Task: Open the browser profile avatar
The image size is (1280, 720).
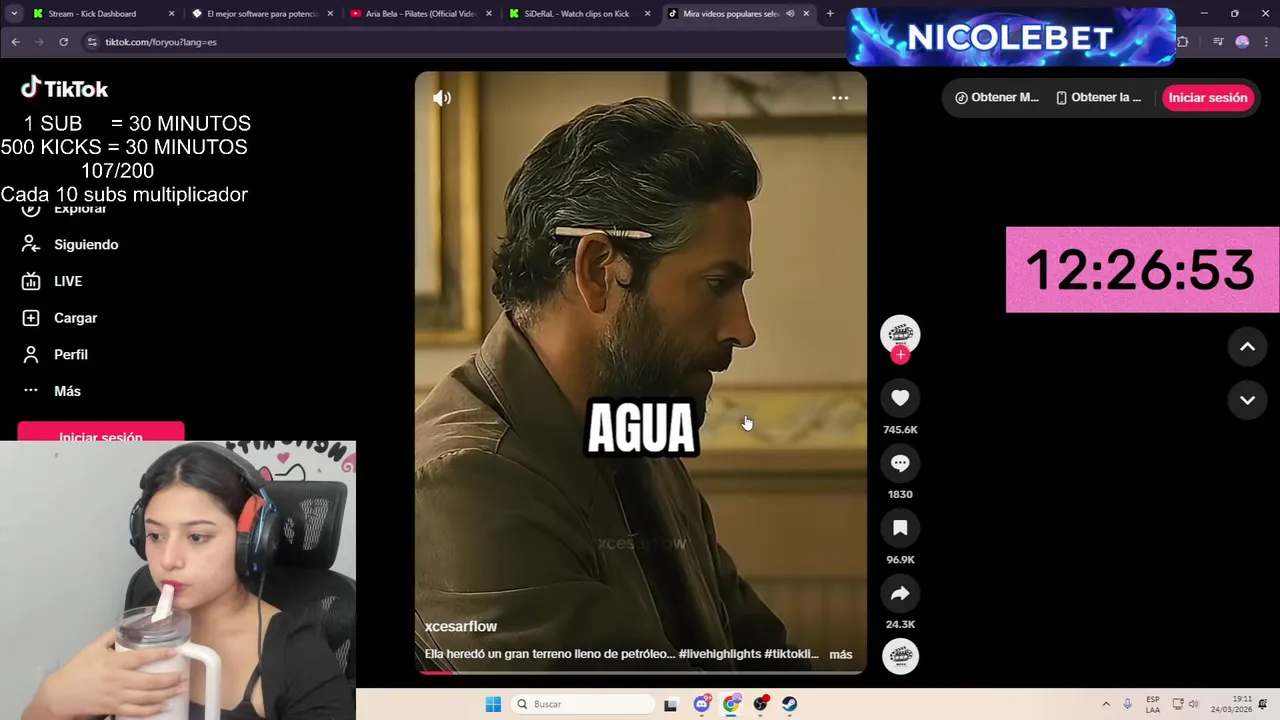Action: 1242,42
